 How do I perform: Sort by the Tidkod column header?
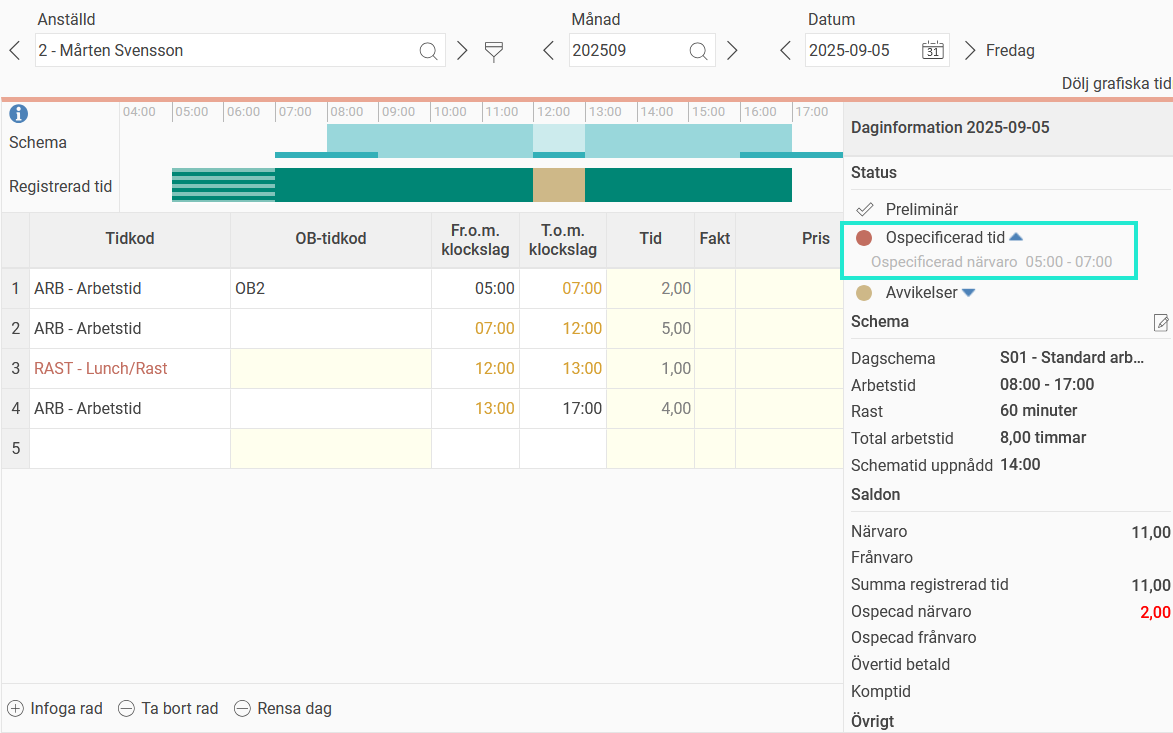[x=130, y=239]
